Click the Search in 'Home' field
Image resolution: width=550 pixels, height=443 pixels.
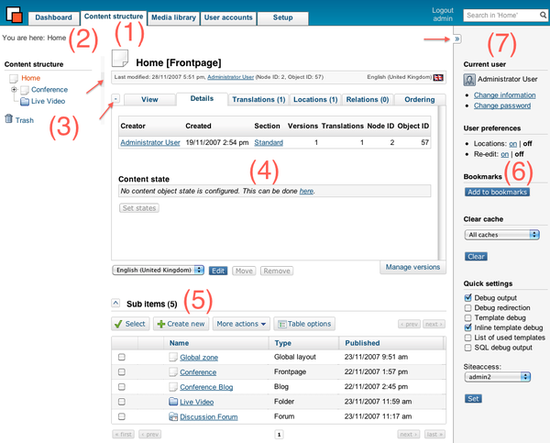pos(501,15)
